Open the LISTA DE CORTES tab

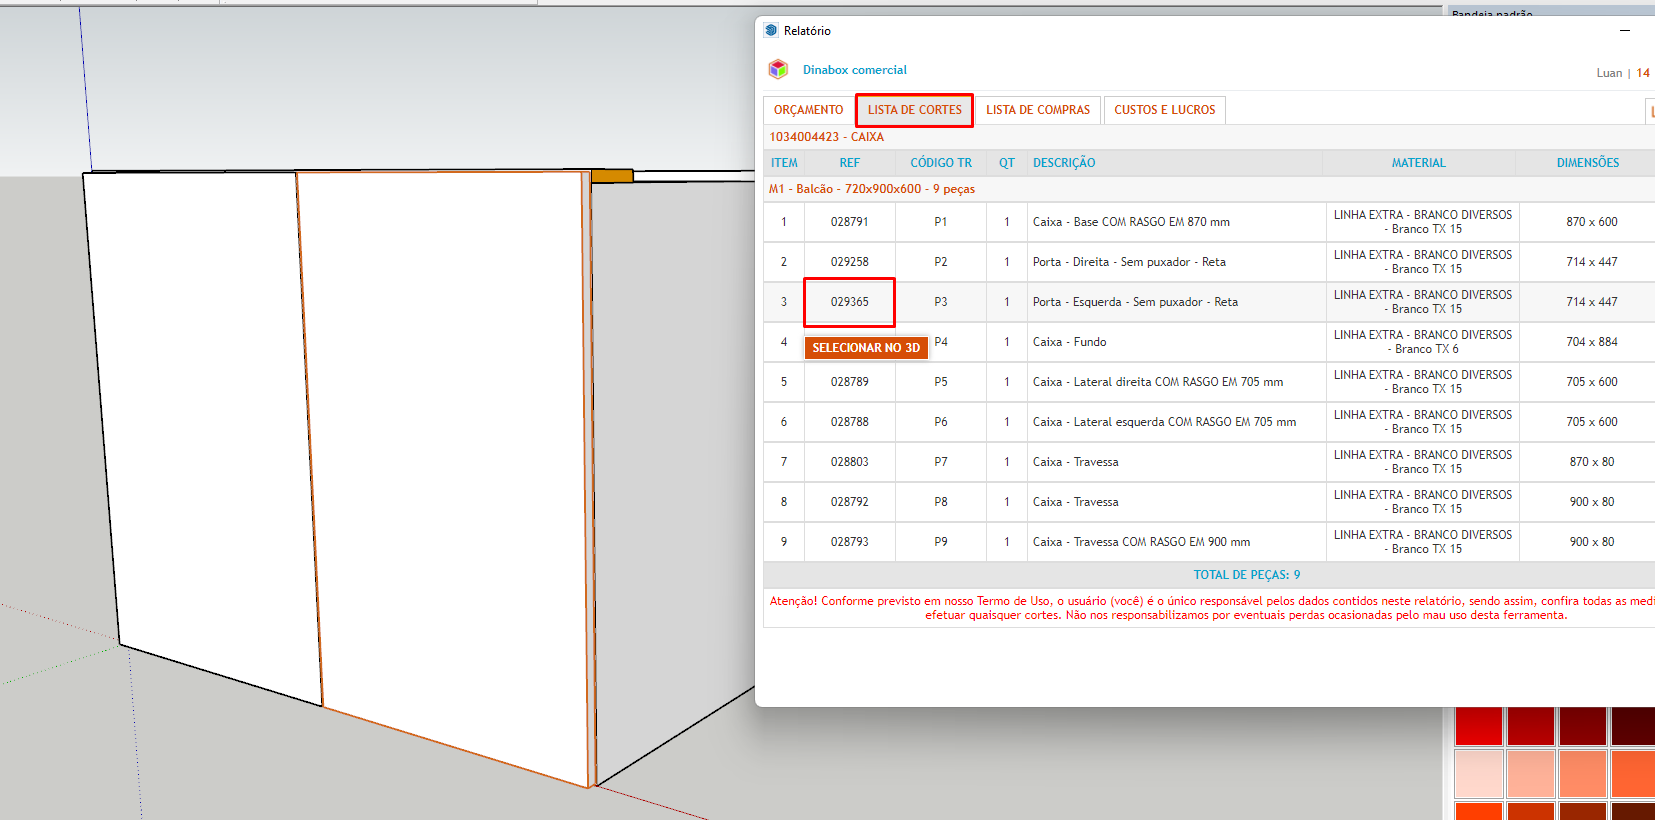914,110
